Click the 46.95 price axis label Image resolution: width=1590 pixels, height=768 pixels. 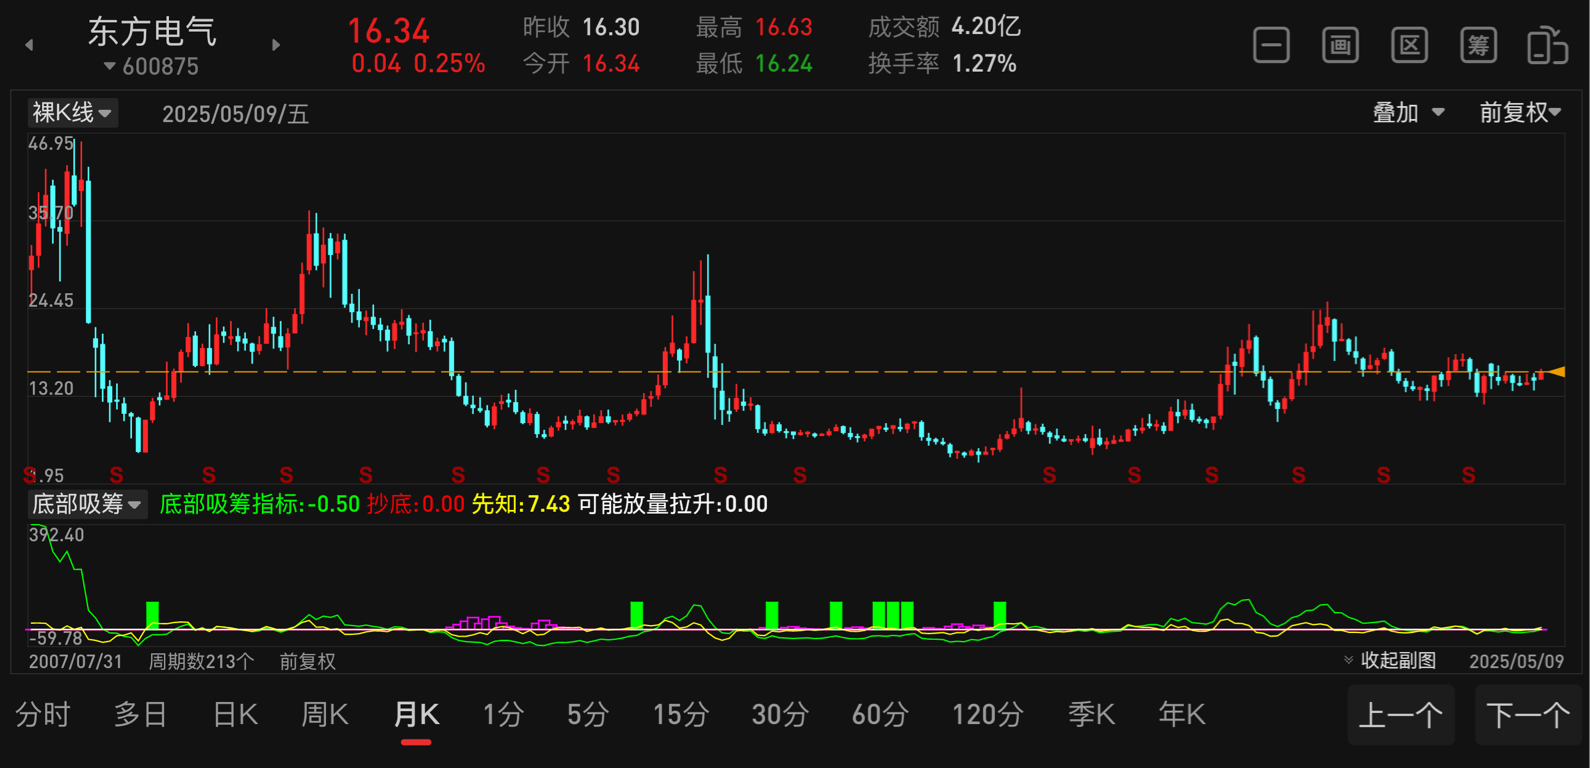coord(51,144)
